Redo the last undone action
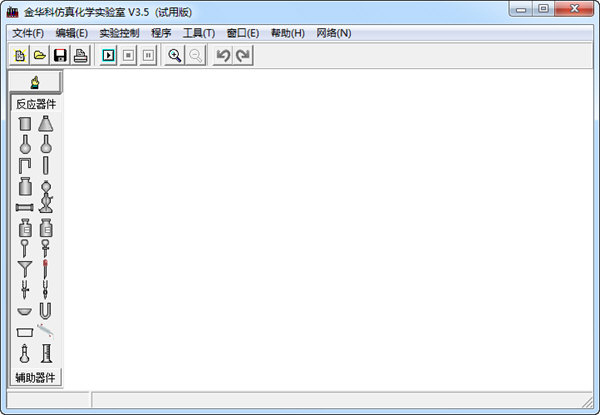600x415 pixels. [x=243, y=56]
